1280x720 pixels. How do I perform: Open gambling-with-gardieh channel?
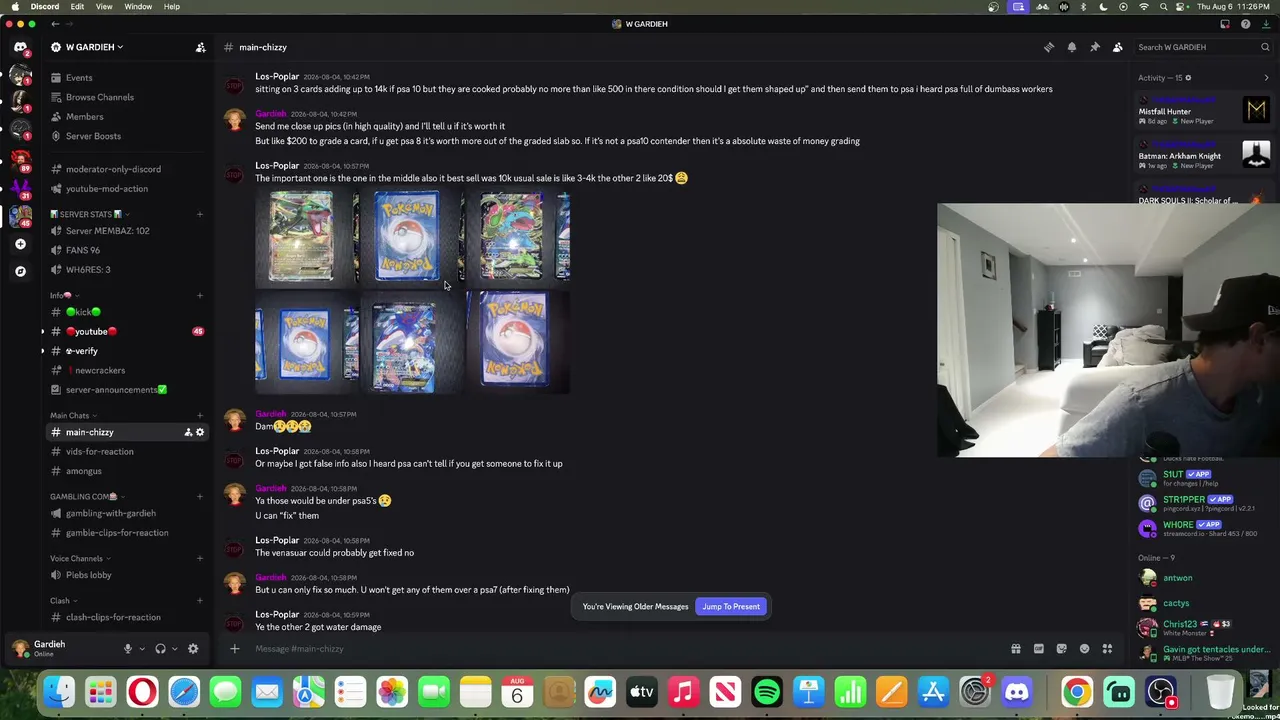point(110,513)
